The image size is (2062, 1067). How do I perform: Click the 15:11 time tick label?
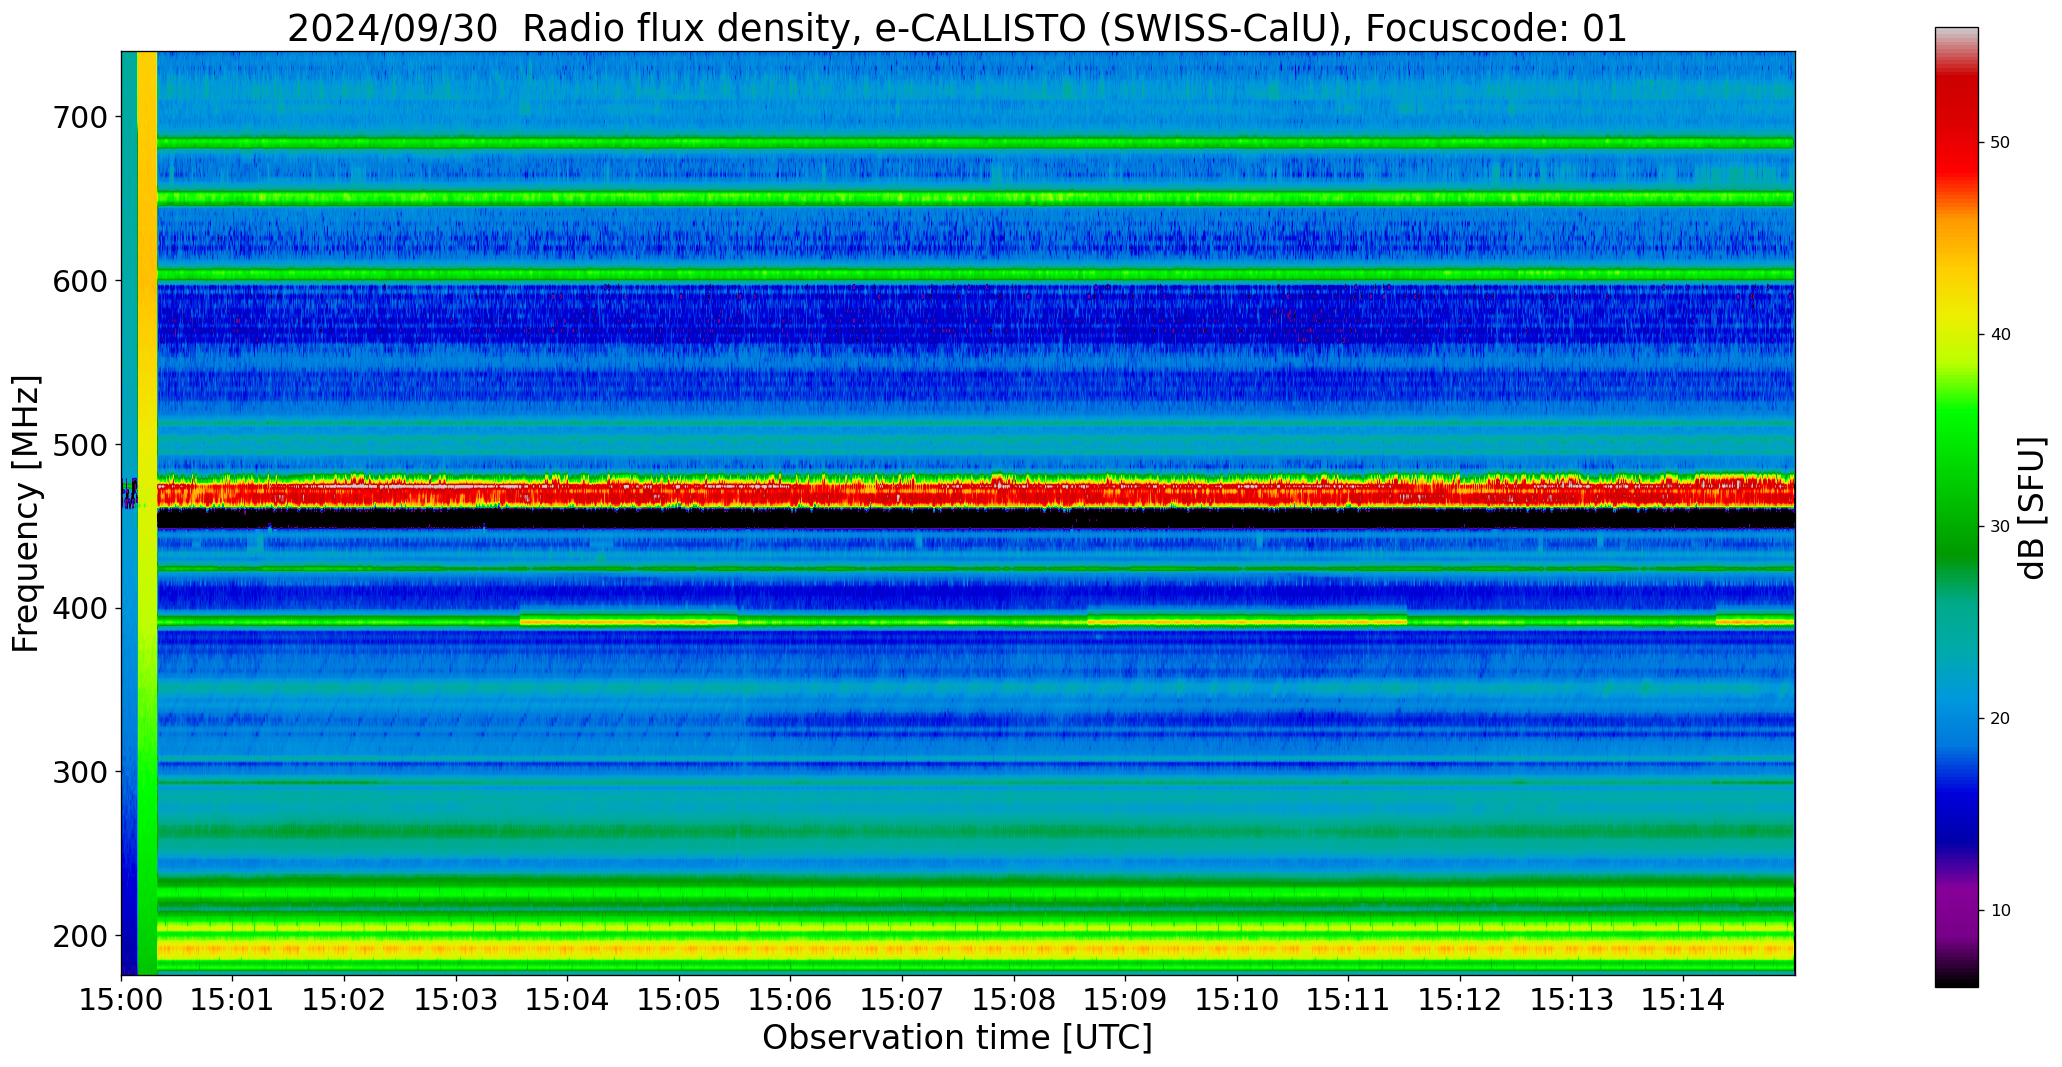point(1349,1000)
